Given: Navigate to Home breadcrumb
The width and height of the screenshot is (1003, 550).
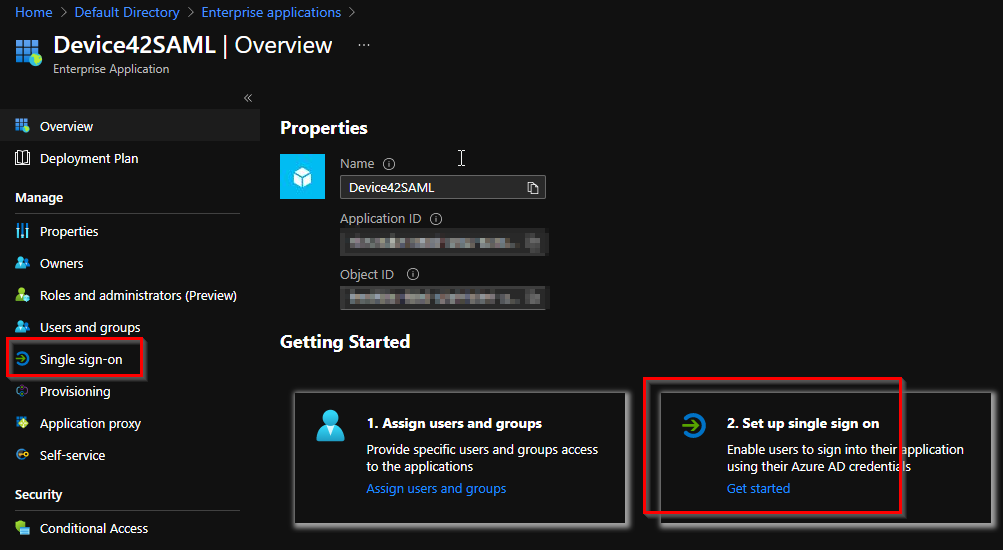Looking at the screenshot, I should [34, 12].
